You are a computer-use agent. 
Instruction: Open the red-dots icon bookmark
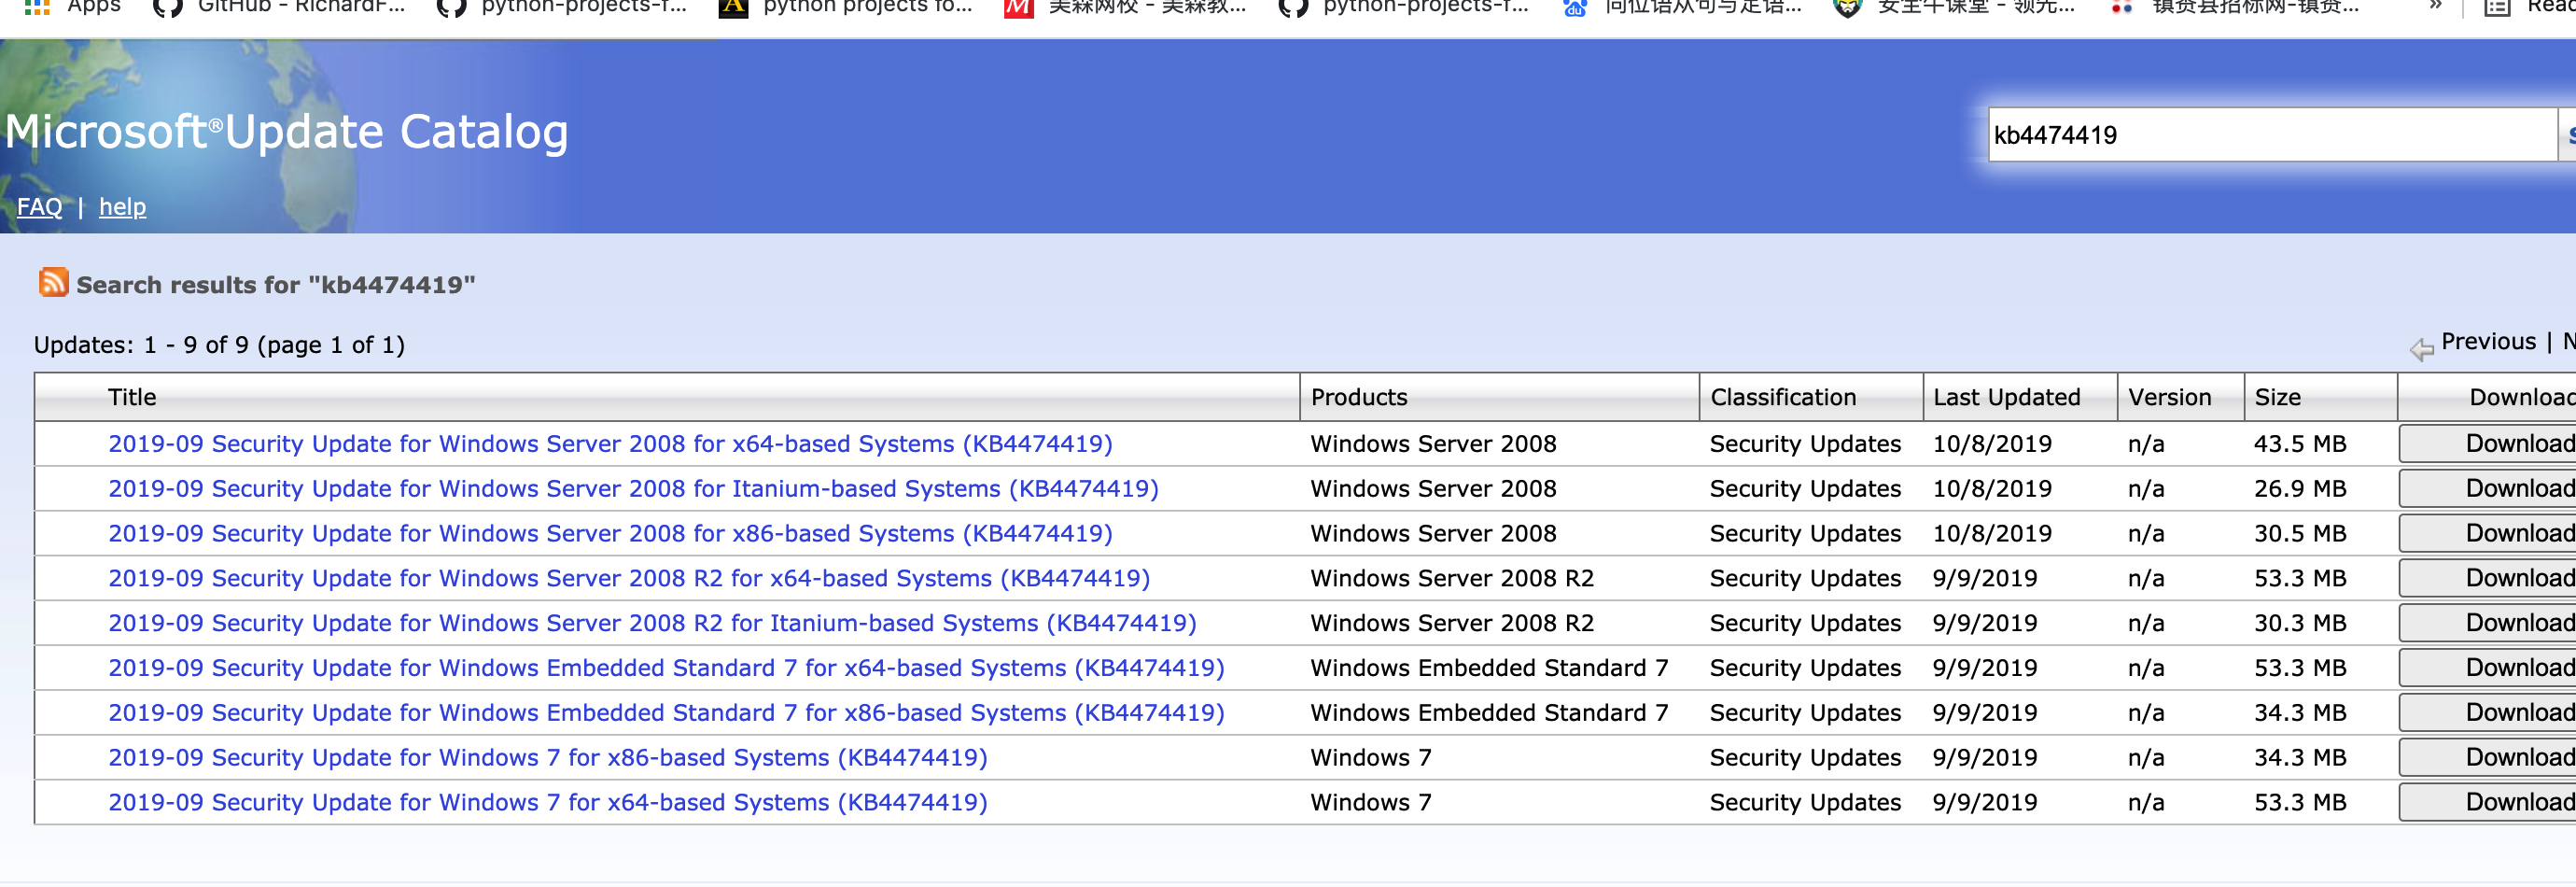click(2122, 7)
